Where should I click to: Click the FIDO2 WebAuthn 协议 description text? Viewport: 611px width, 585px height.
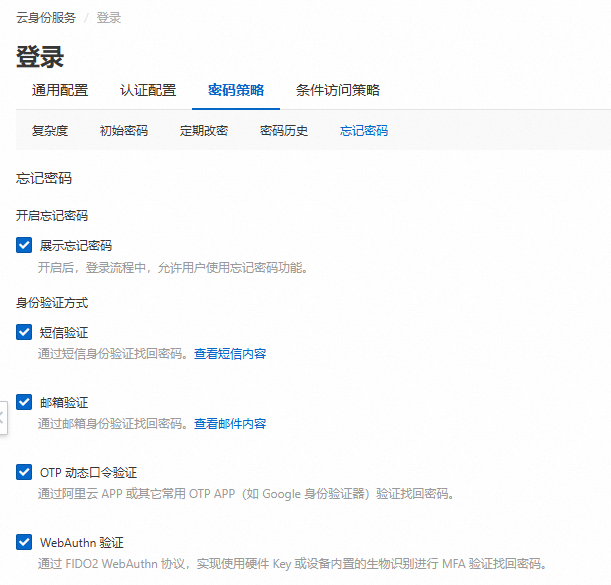coord(293,564)
